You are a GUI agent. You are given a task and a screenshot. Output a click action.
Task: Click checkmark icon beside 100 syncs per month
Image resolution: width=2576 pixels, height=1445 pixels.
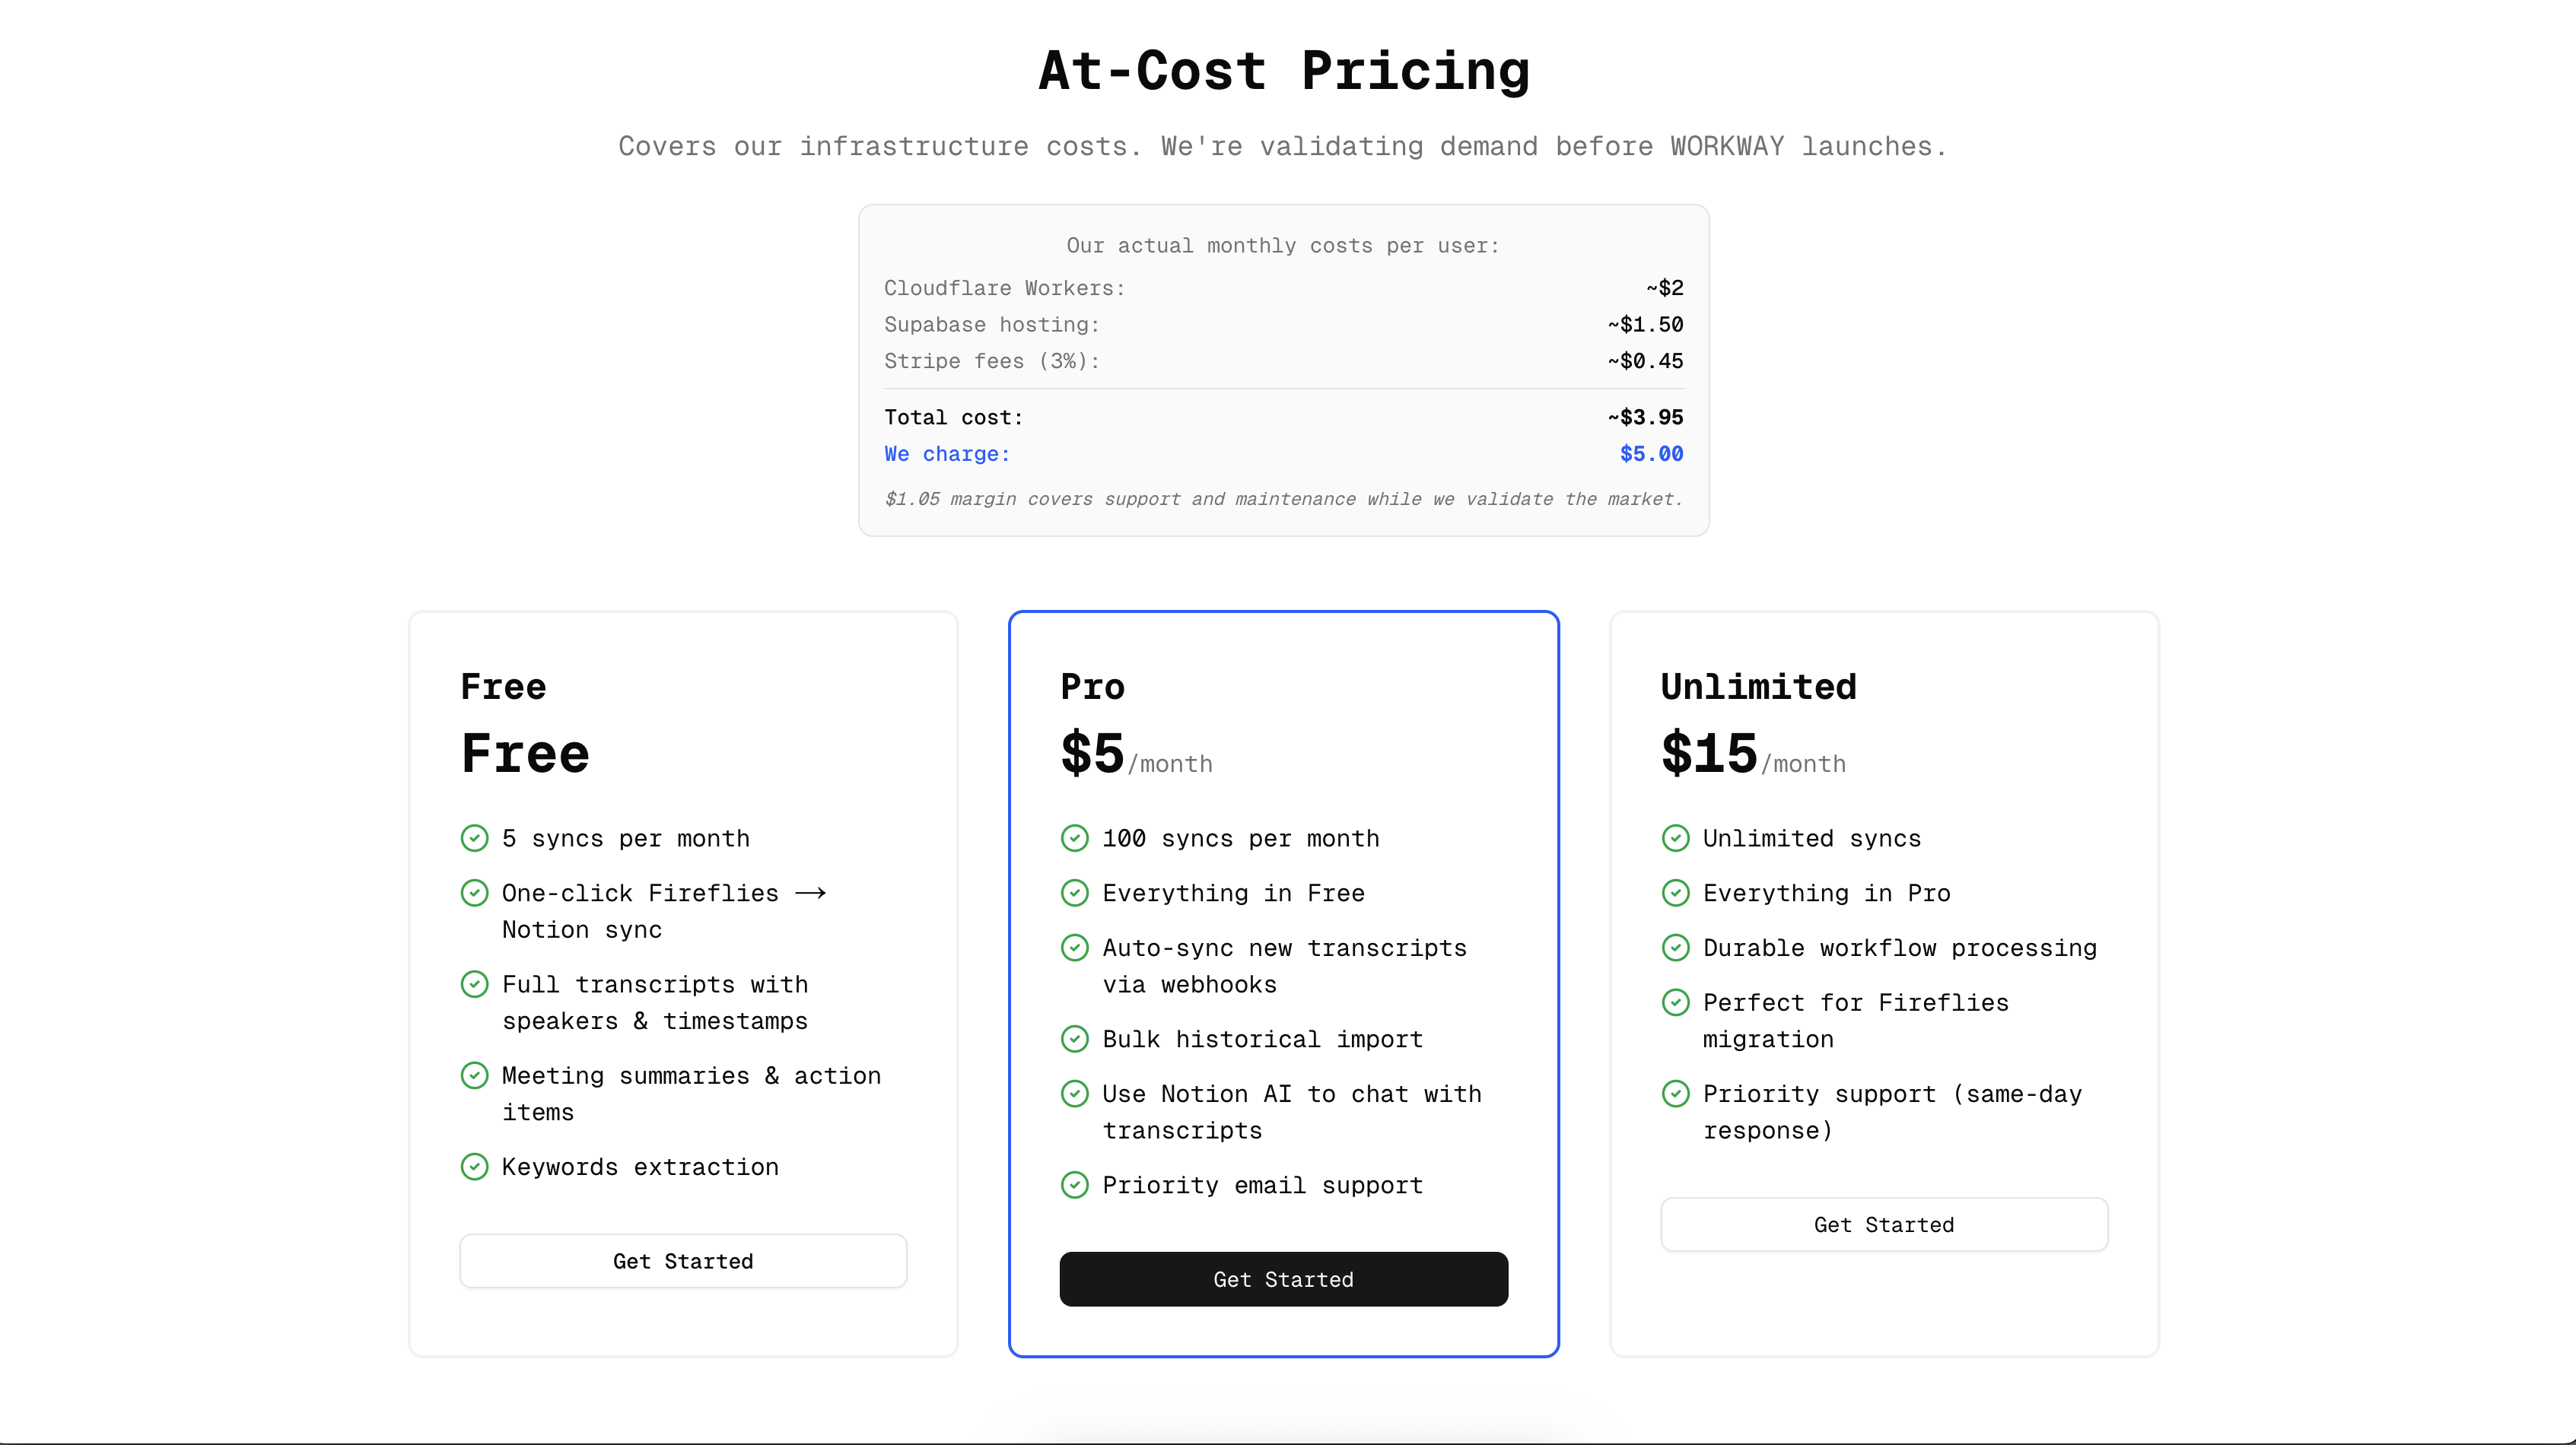(1075, 838)
